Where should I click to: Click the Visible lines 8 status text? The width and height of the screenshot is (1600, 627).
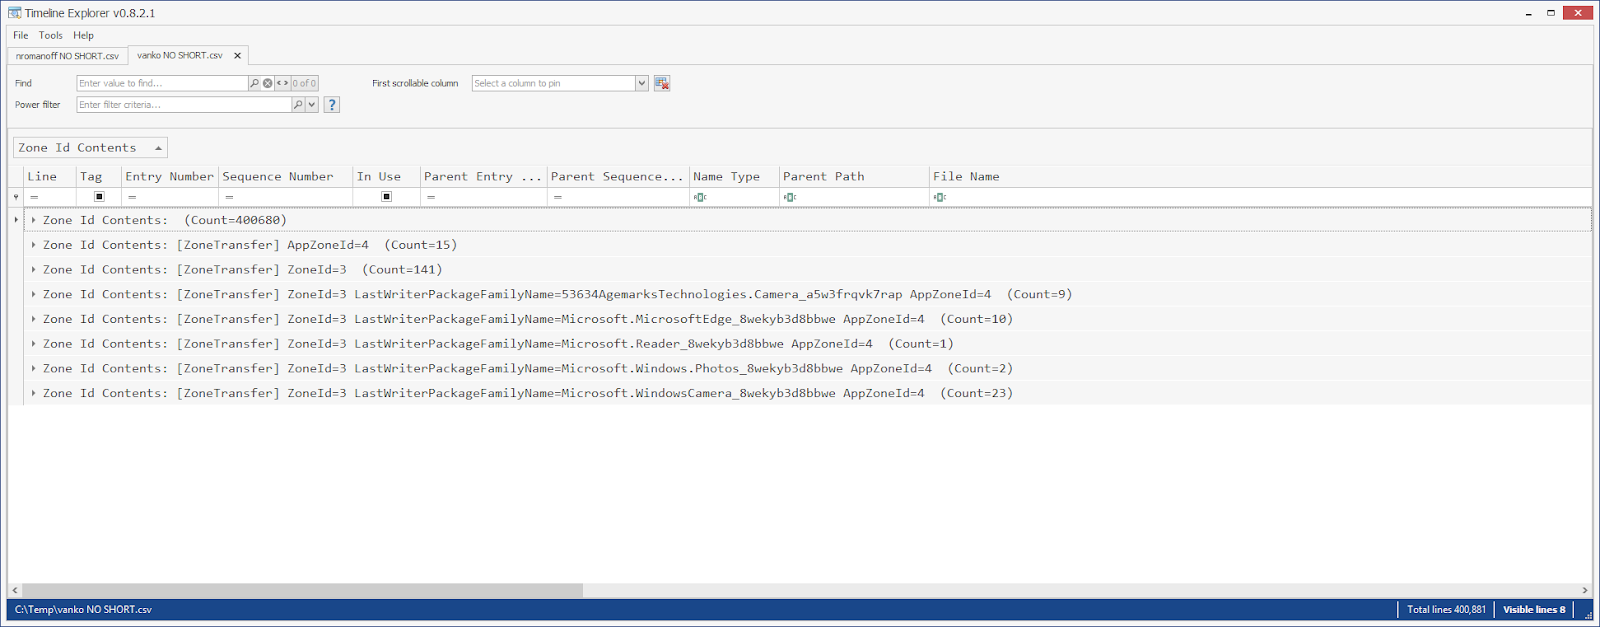pos(1534,609)
